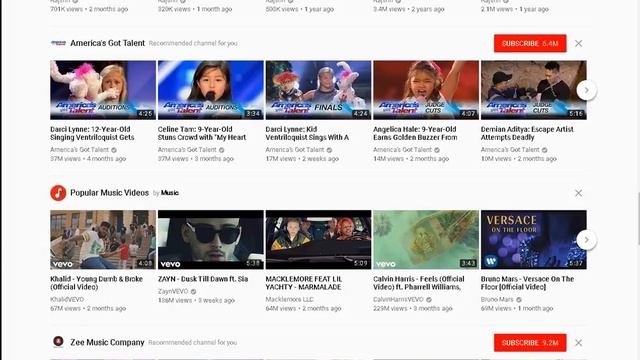Click '17M views • 2 weeks ago' text
The width and height of the screenshot is (640, 360).
point(302,159)
